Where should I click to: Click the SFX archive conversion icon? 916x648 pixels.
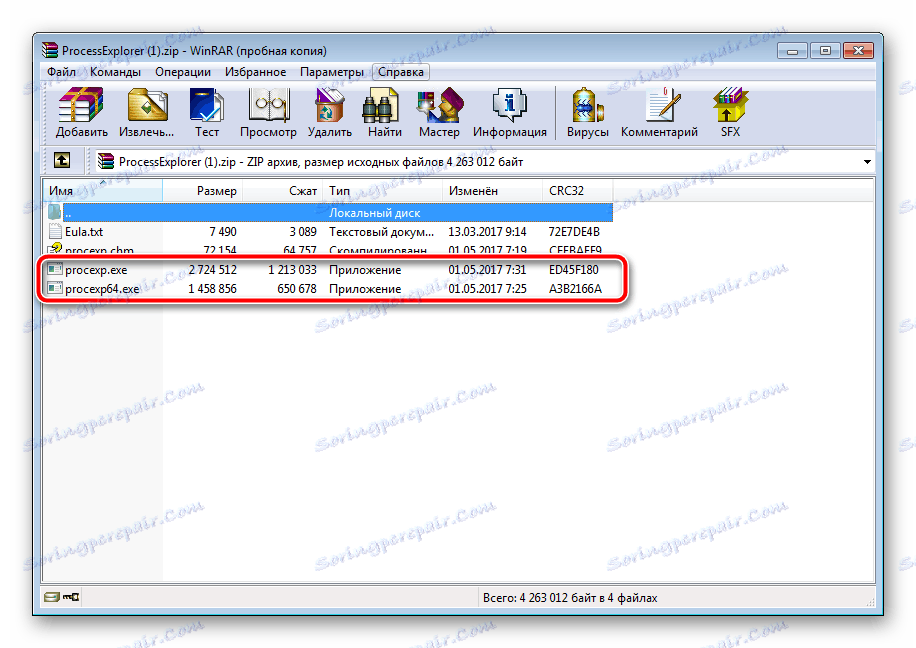pyautogui.click(x=730, y=113)
